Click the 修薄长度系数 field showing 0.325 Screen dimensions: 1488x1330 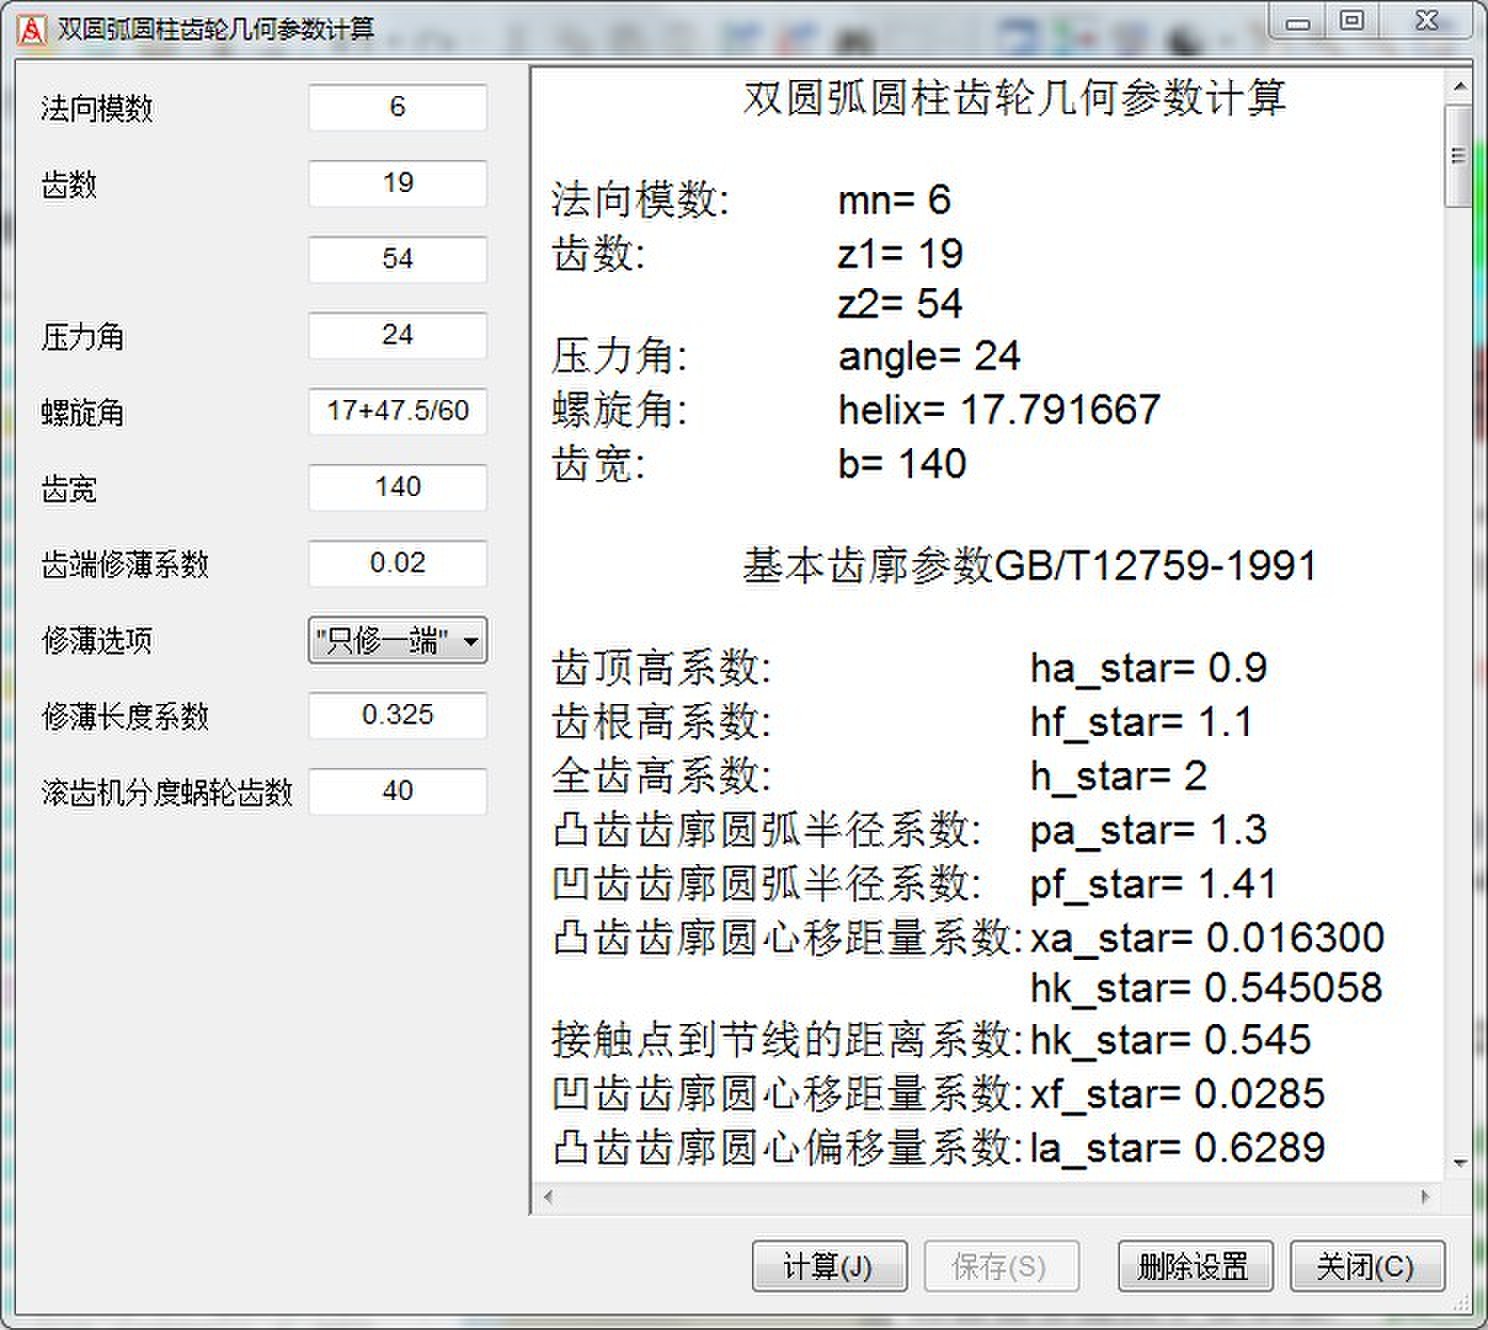397,715
